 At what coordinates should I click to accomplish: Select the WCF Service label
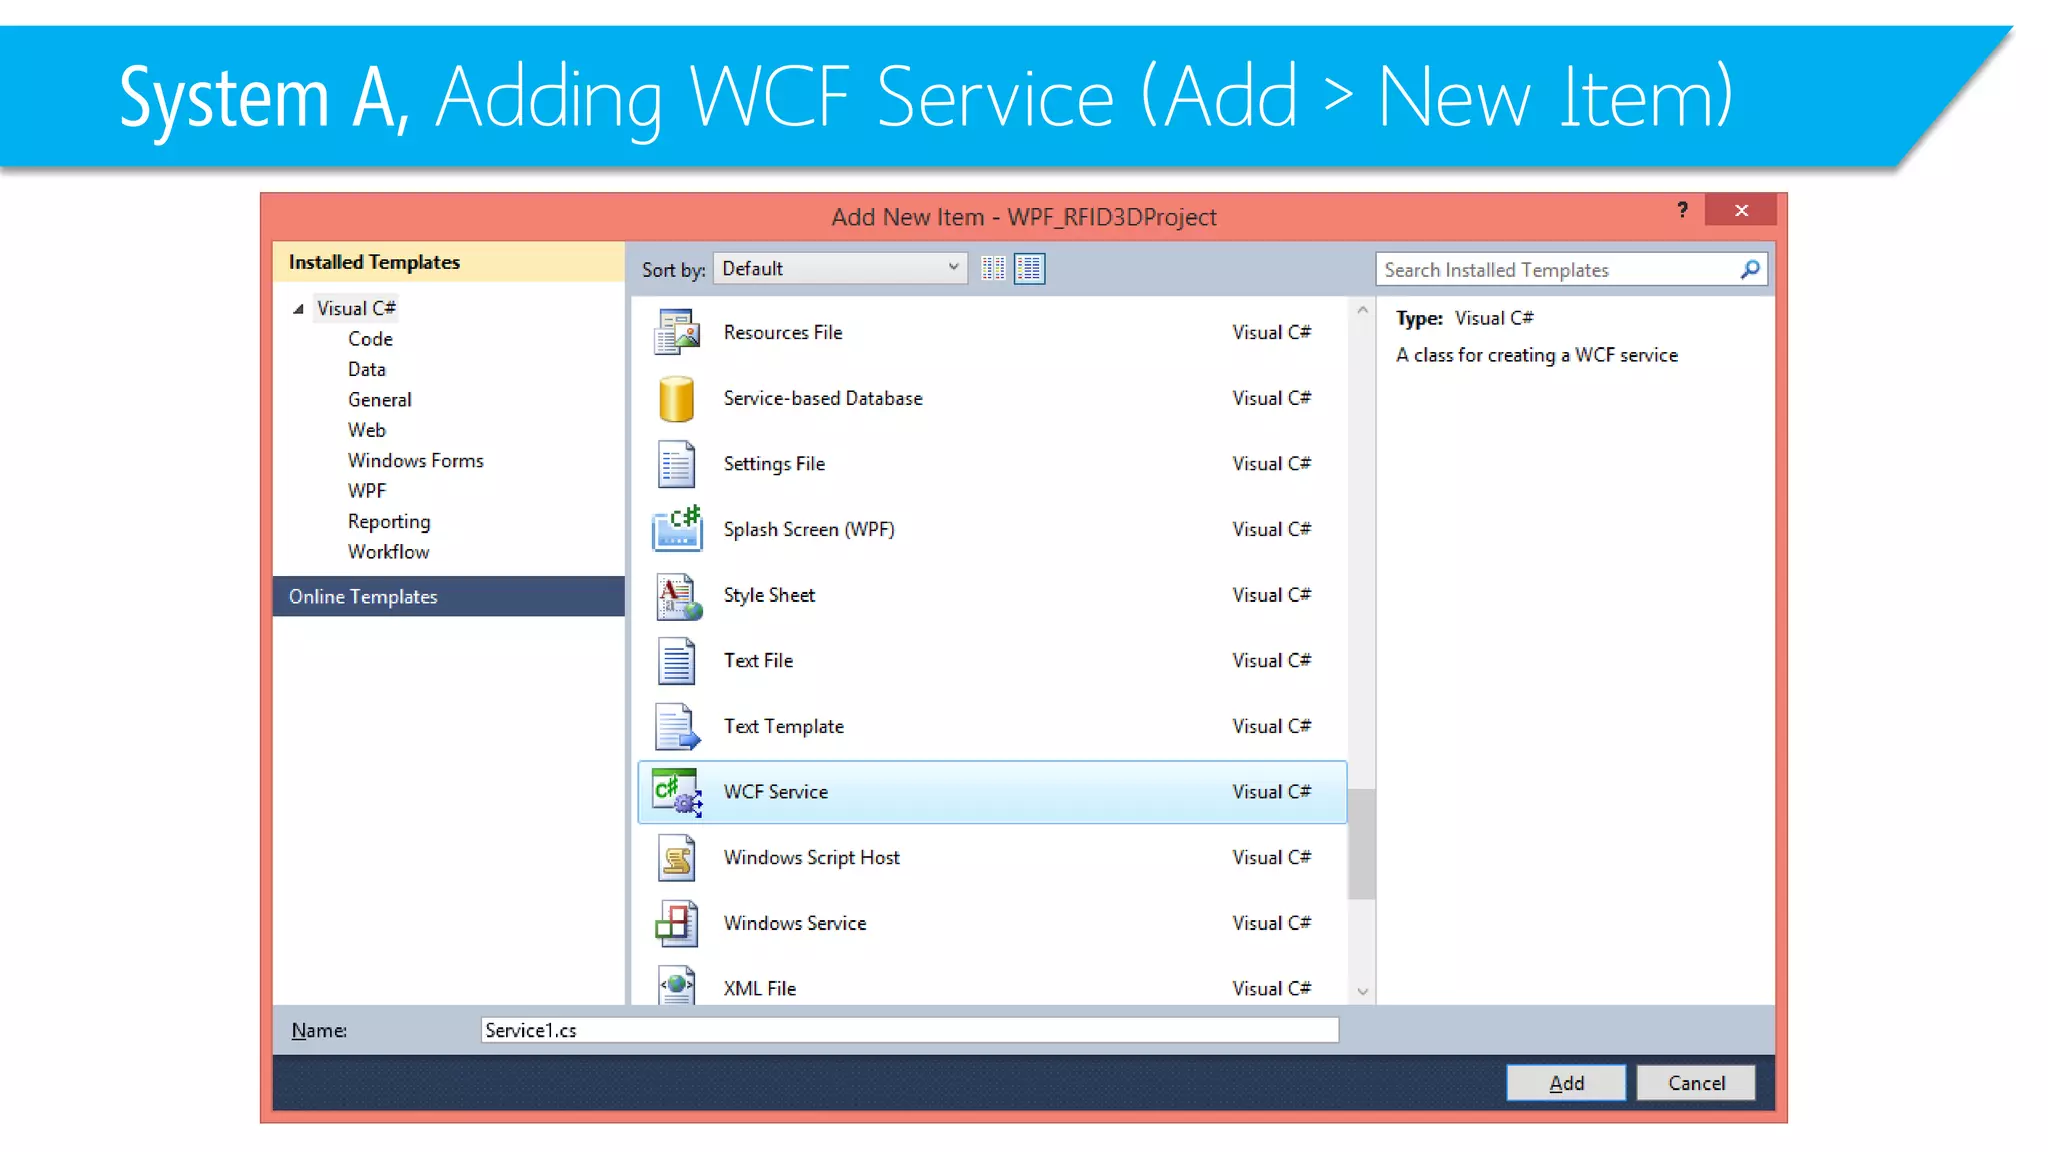tap(776, 792)
